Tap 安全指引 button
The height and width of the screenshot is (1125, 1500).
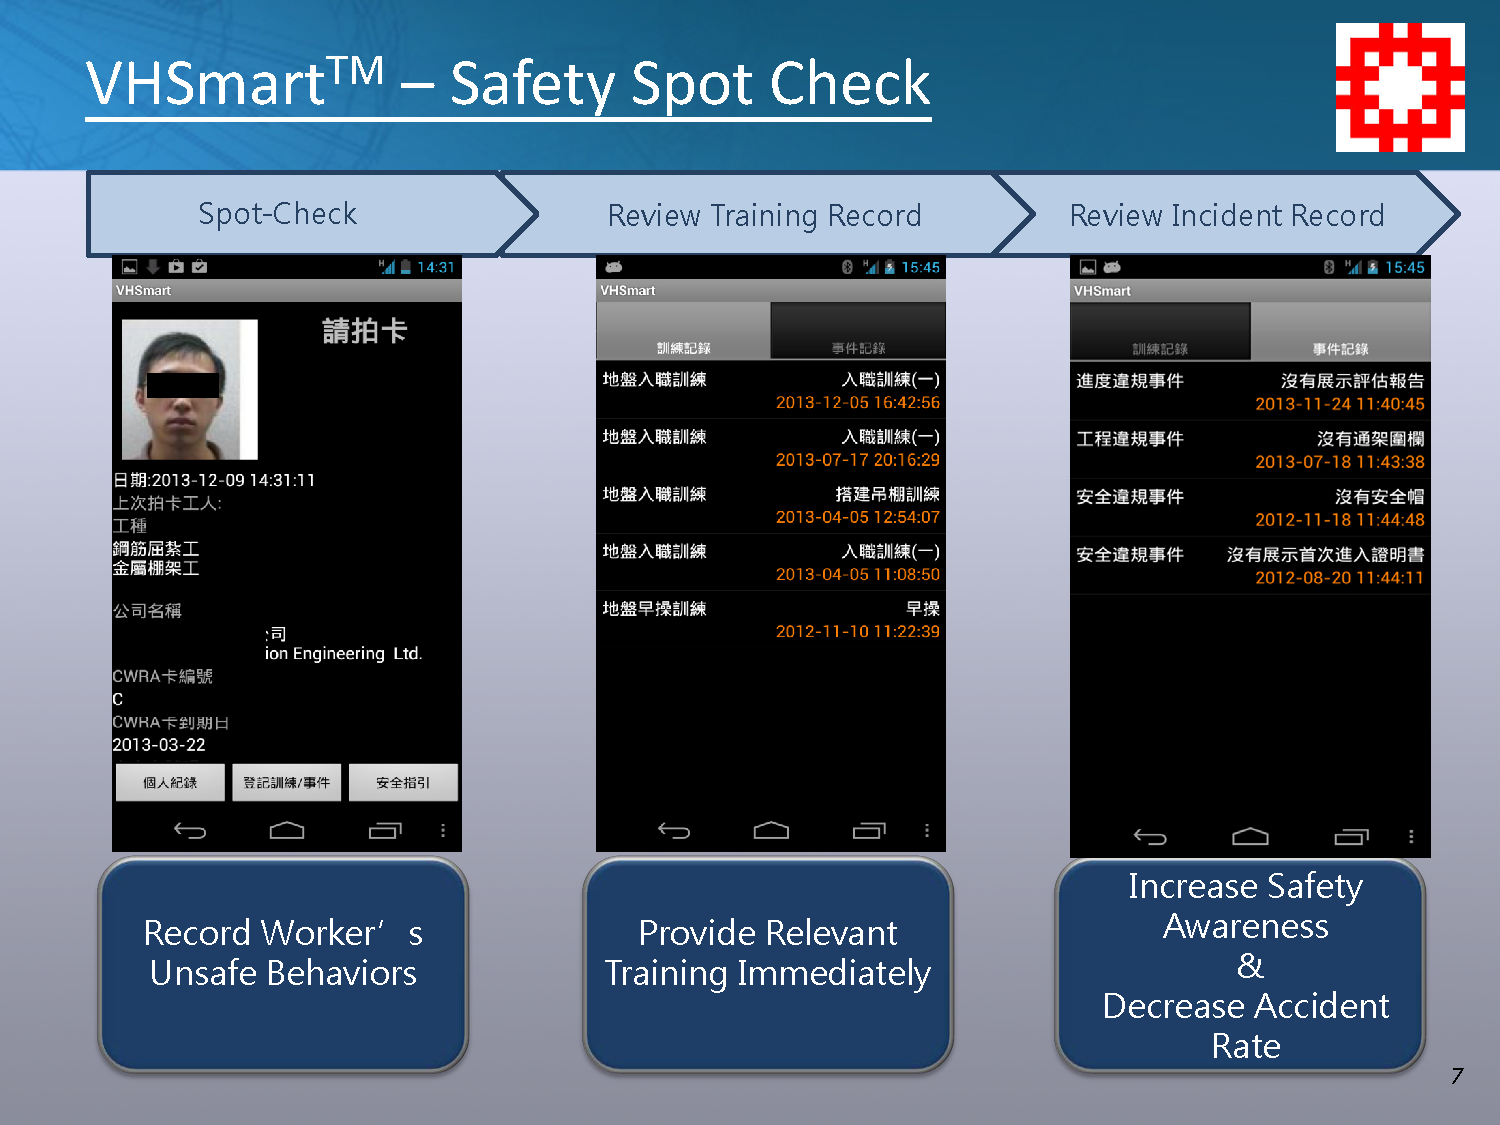403,782
